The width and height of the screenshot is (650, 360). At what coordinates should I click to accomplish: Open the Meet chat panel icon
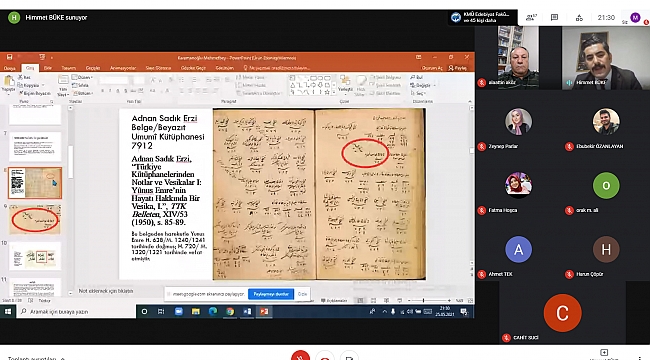coord(554,17)
